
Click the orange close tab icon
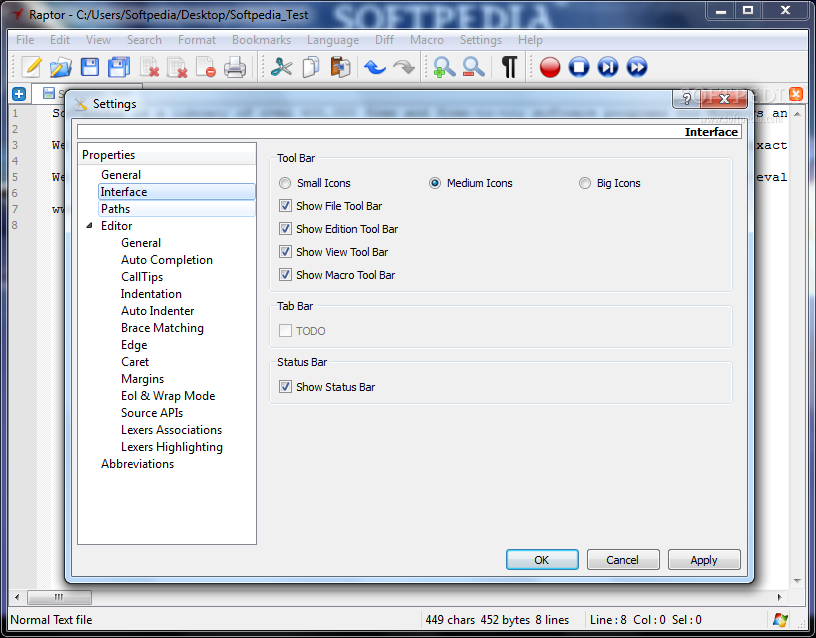796,94
